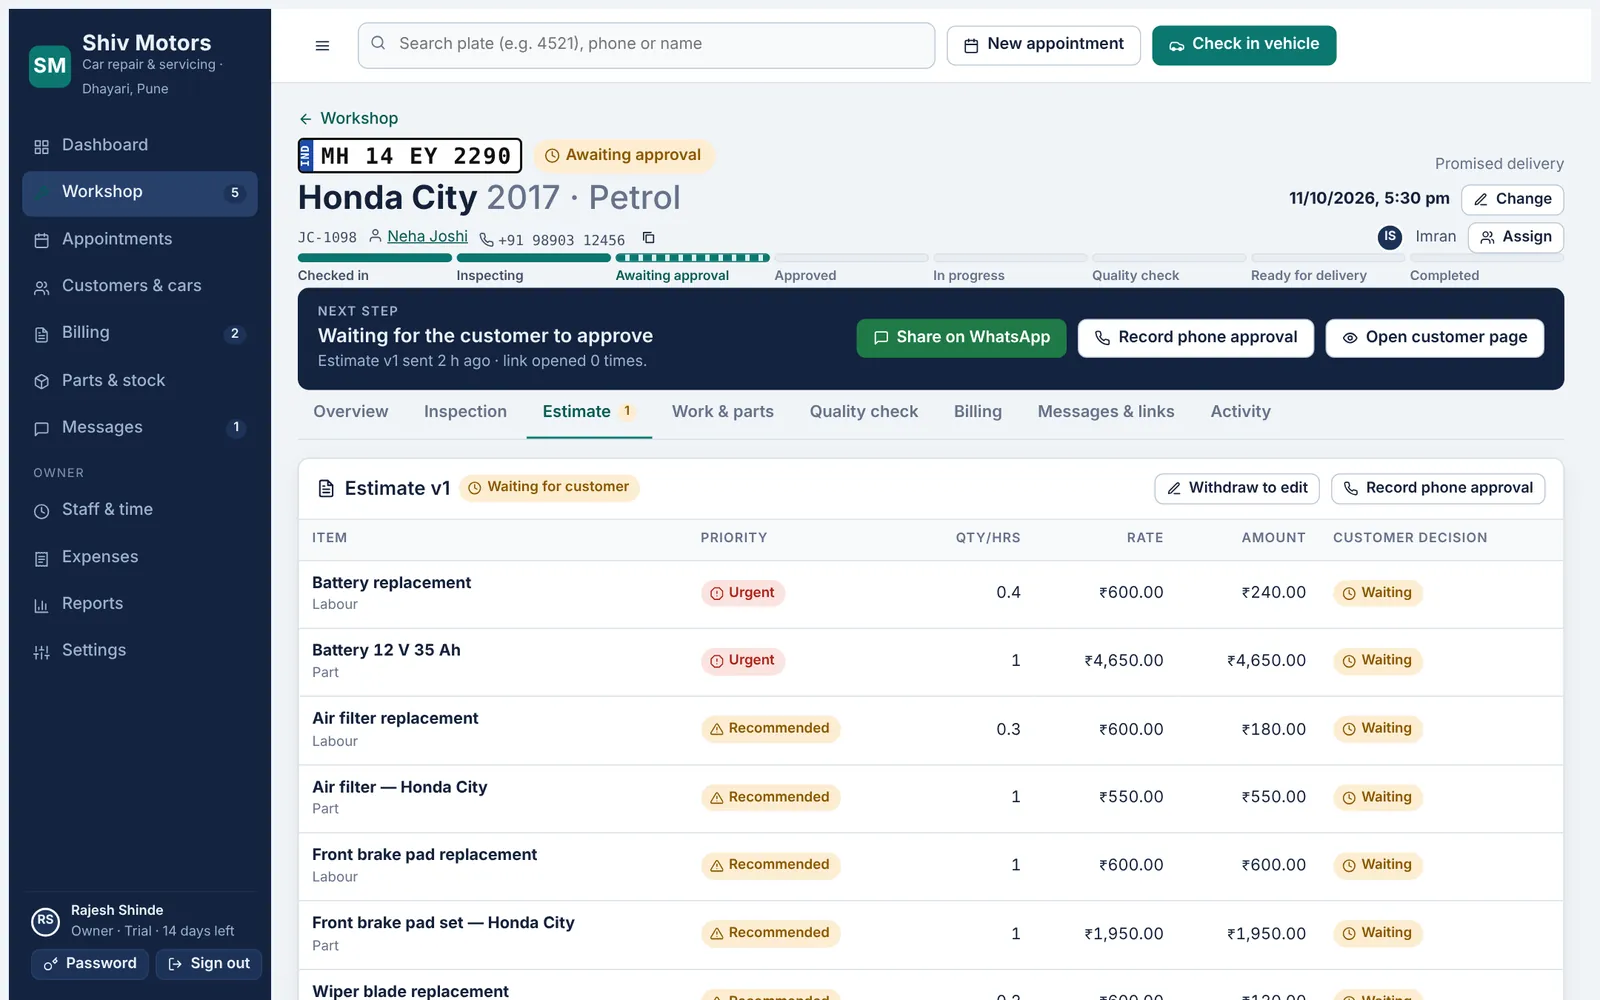Click Battery 12 V 35 Ah item
This screenshot has height=1000, width=1600.
click(386, 650)
